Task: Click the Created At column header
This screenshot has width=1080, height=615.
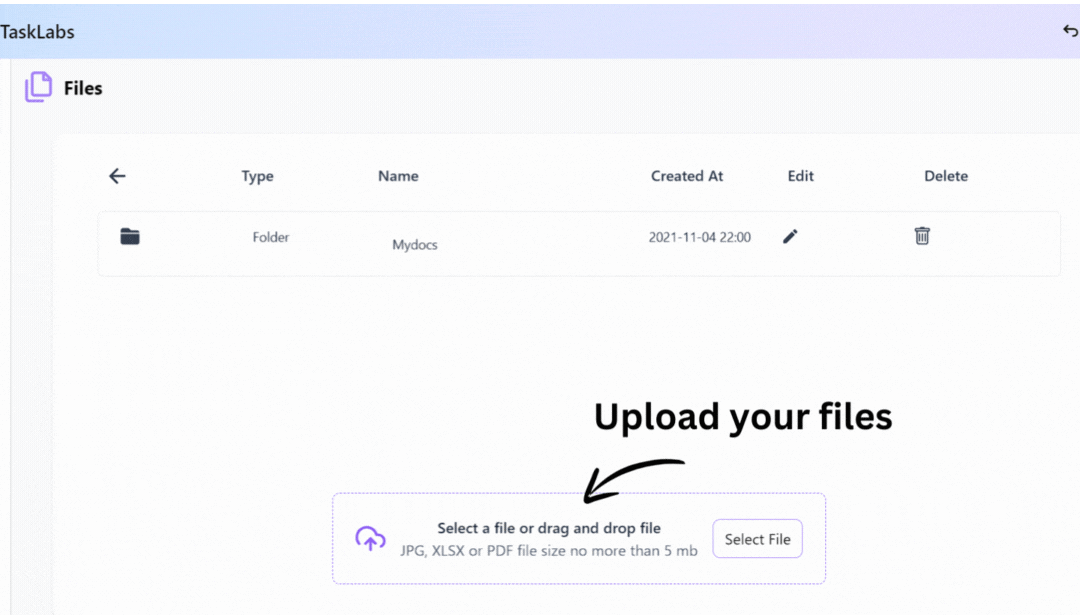Action: [x=687, y=176]
